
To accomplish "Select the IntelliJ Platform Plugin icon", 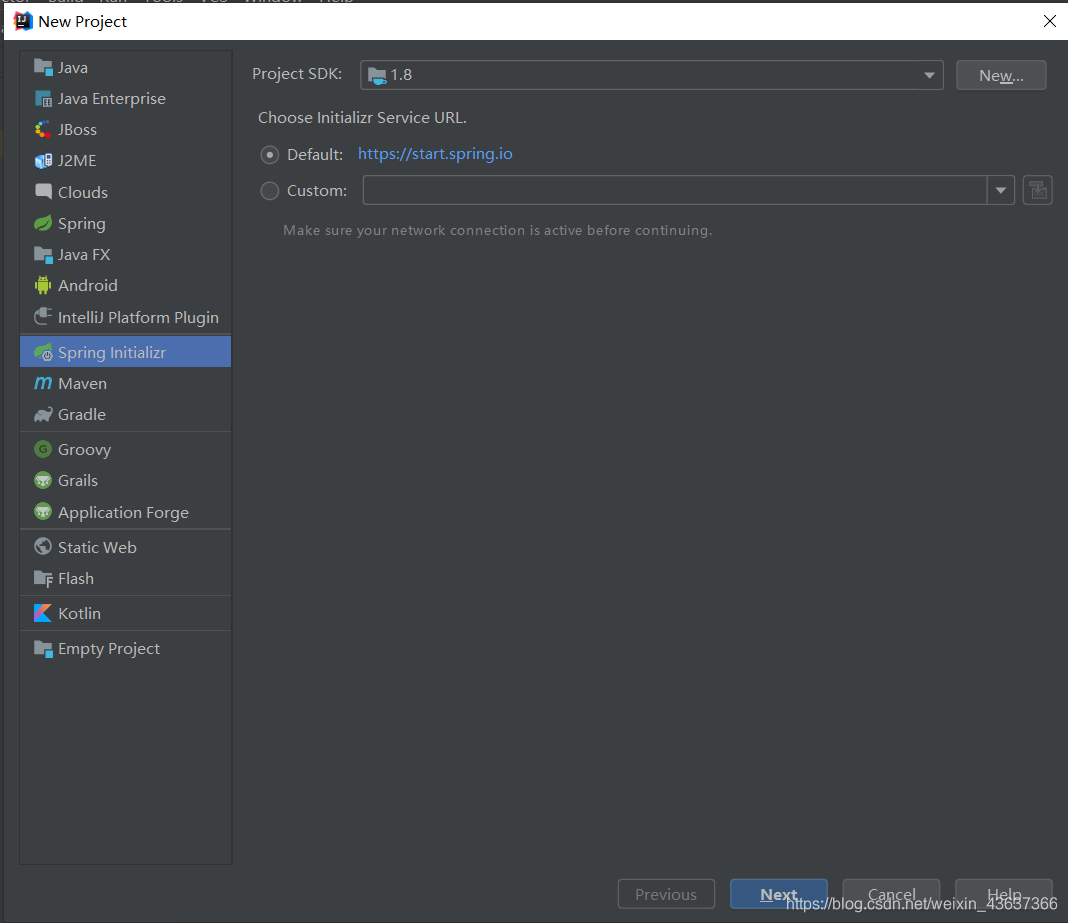I will 43,317.
